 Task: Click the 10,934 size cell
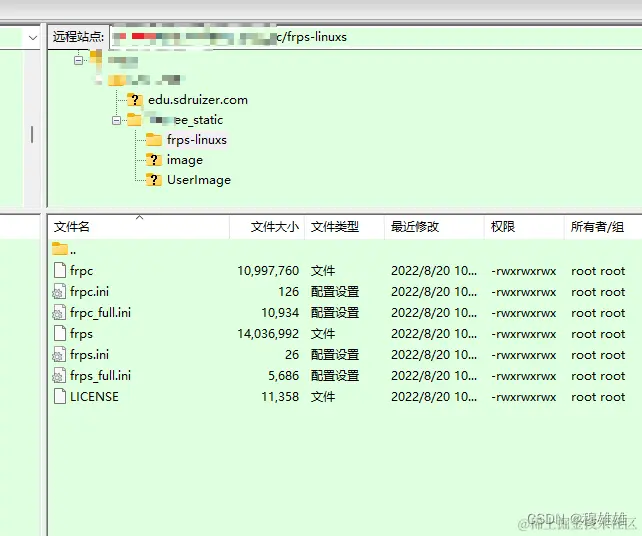tap(280, 313)
